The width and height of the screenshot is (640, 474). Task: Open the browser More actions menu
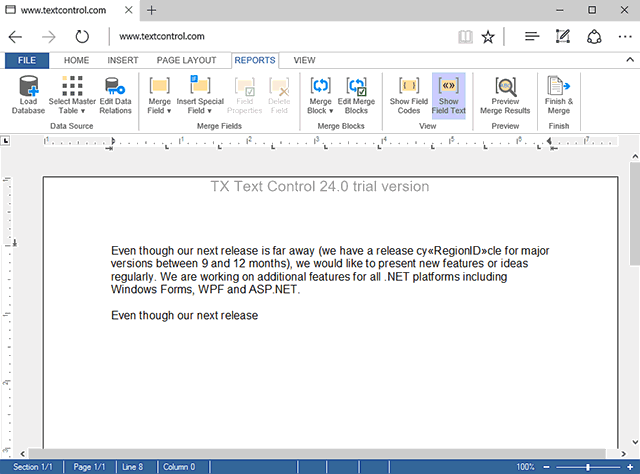pos(625,37)
